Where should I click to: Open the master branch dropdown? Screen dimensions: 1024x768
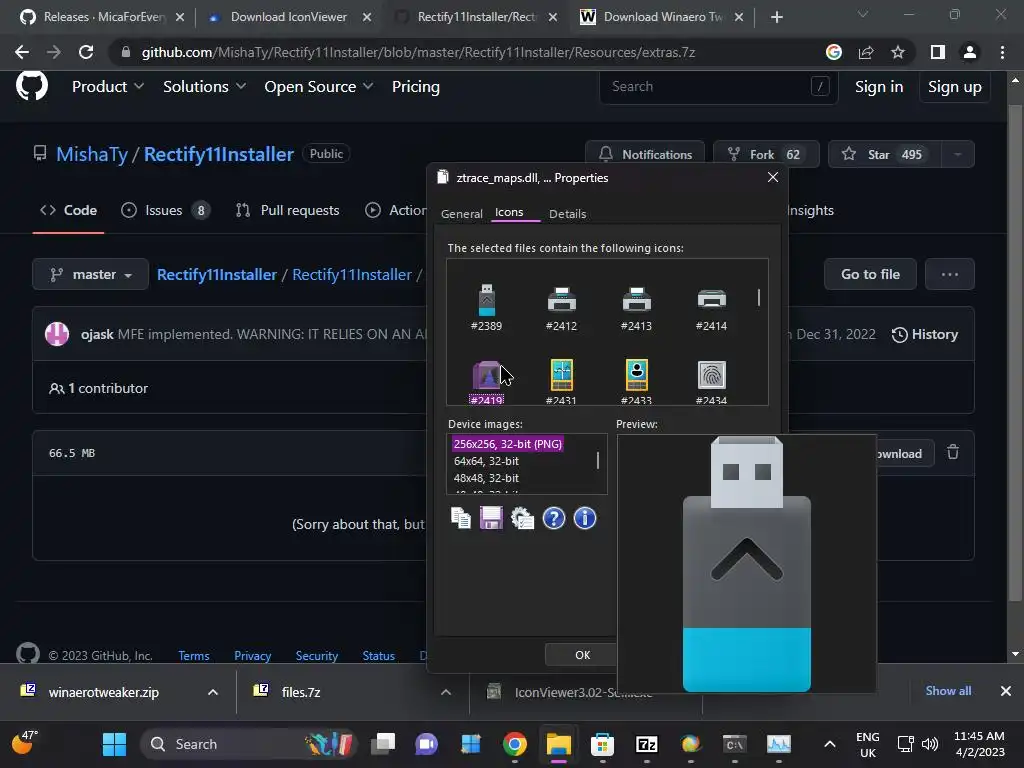tap(91, 274)
